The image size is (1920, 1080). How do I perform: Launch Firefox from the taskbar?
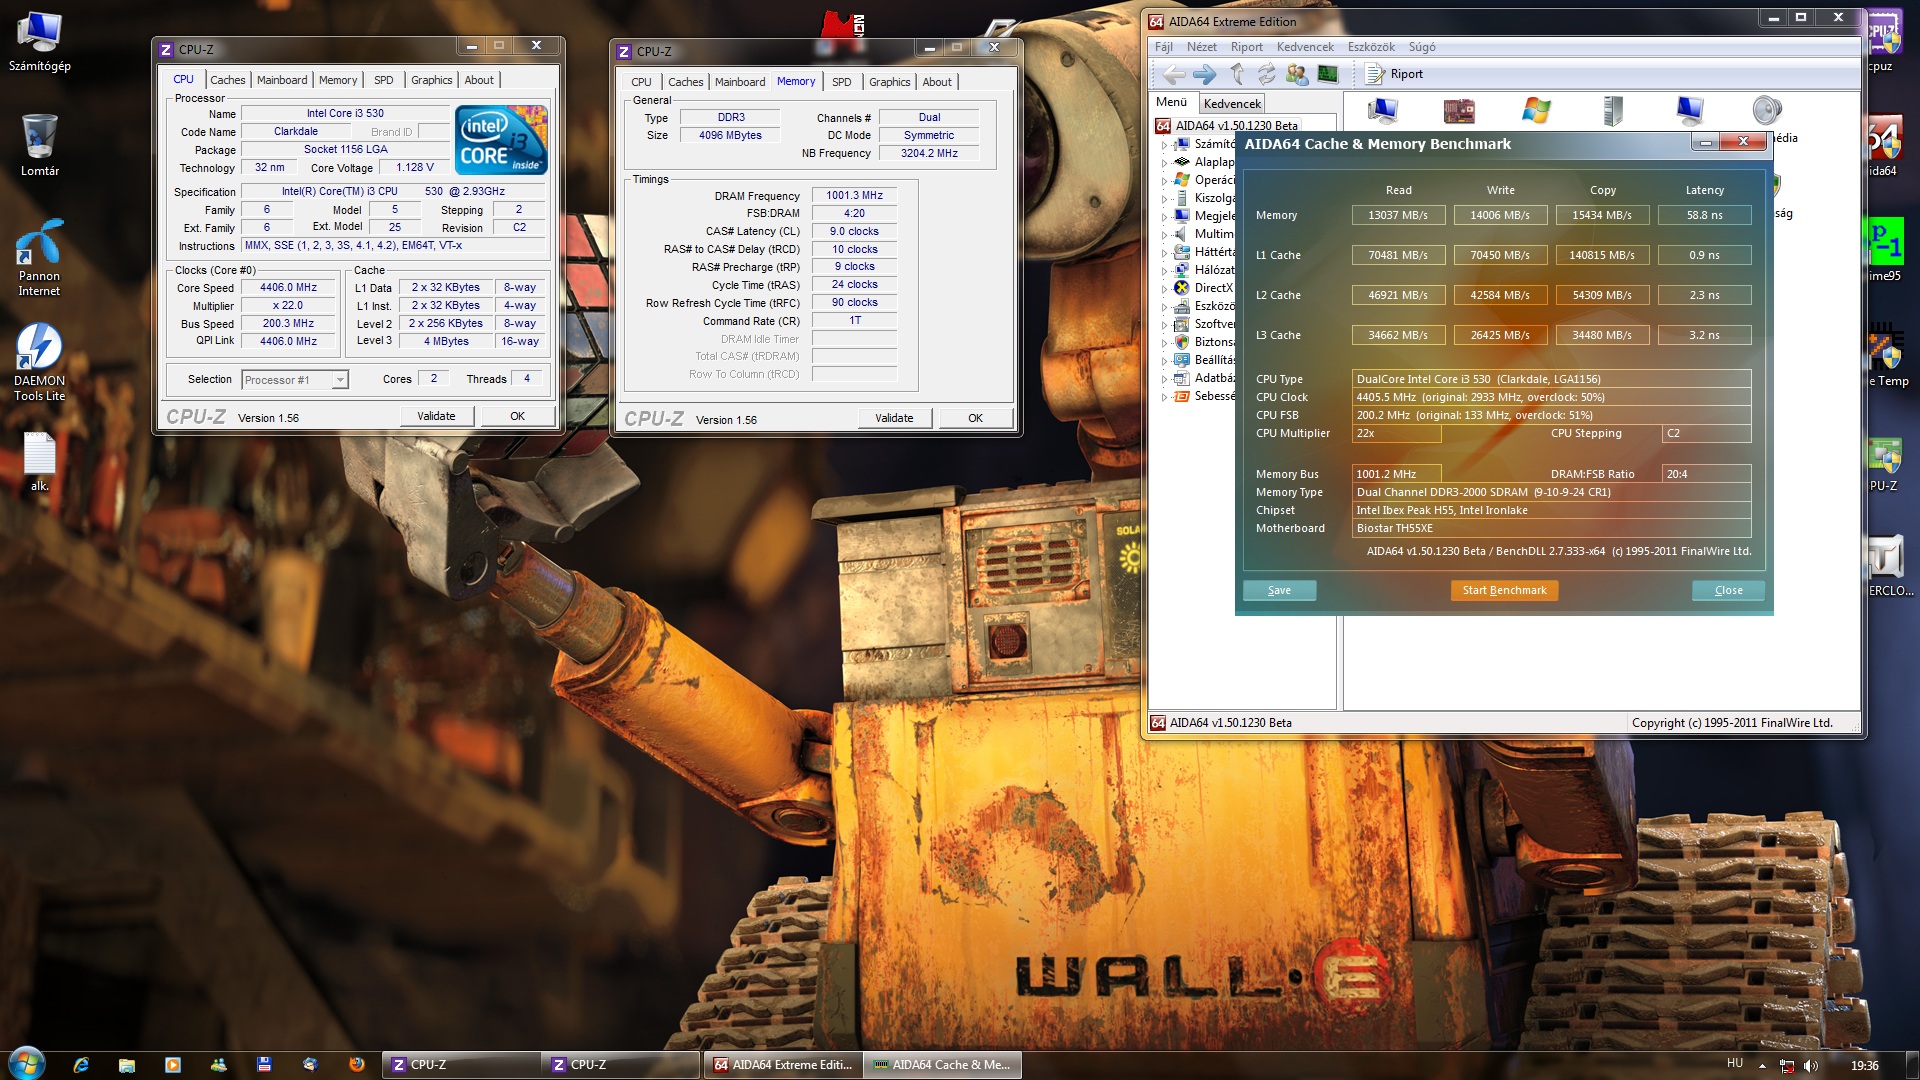point(357,1065)
